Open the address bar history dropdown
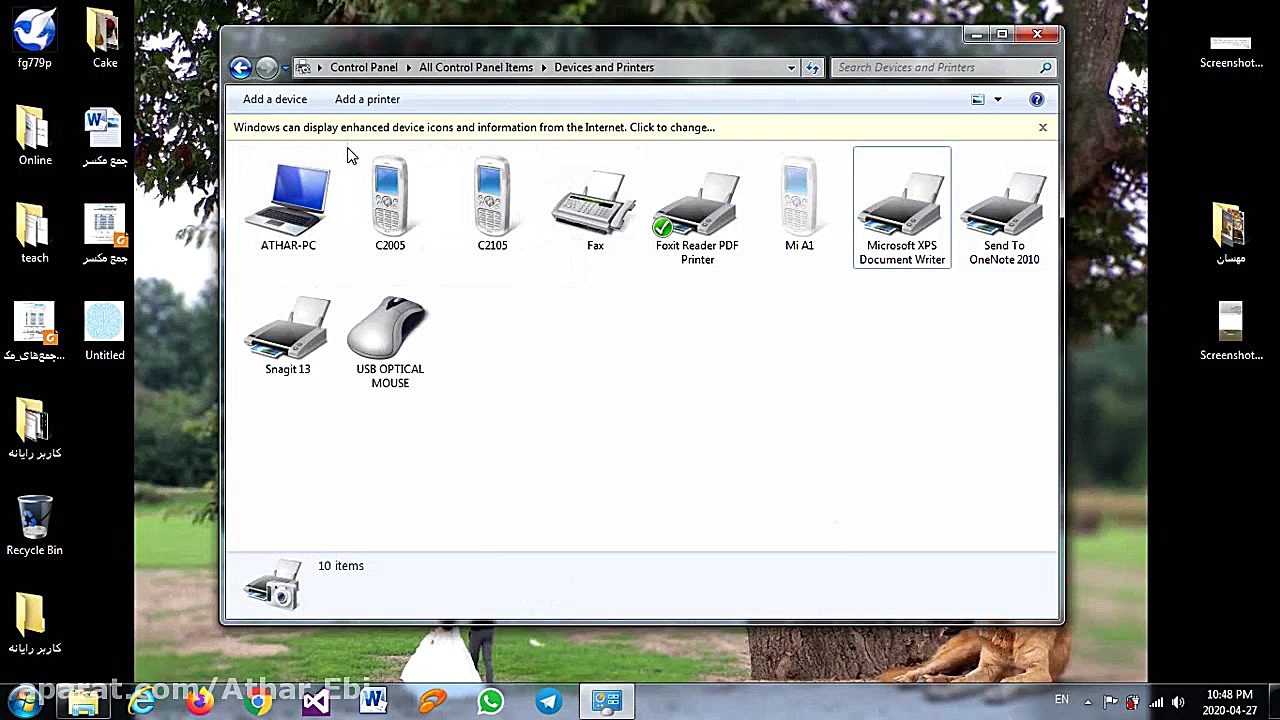 pos(791,68)
